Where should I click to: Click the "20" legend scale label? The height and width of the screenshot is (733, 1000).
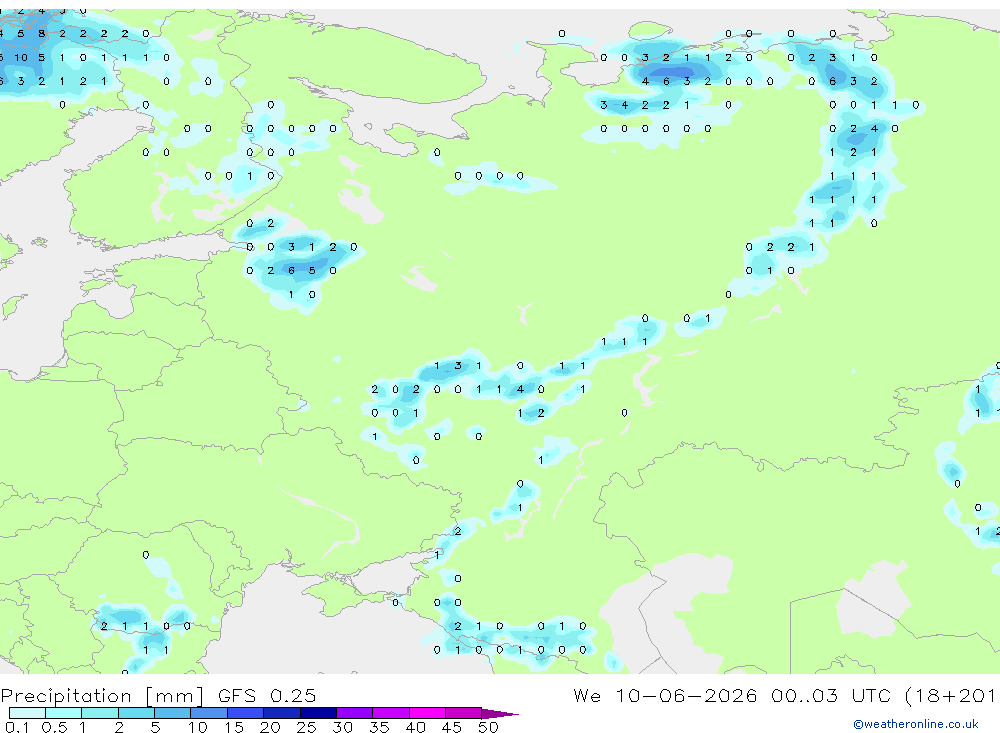[270, 727]
